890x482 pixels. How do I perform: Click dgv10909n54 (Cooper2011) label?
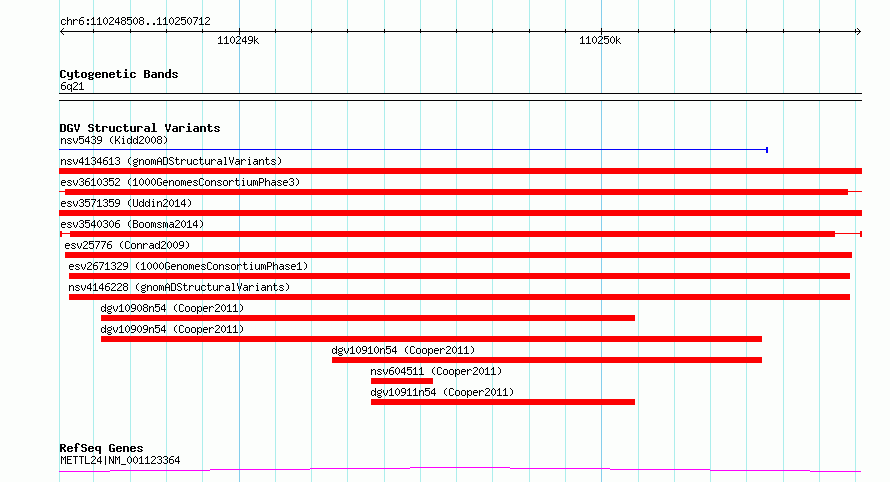click(172, 329)
